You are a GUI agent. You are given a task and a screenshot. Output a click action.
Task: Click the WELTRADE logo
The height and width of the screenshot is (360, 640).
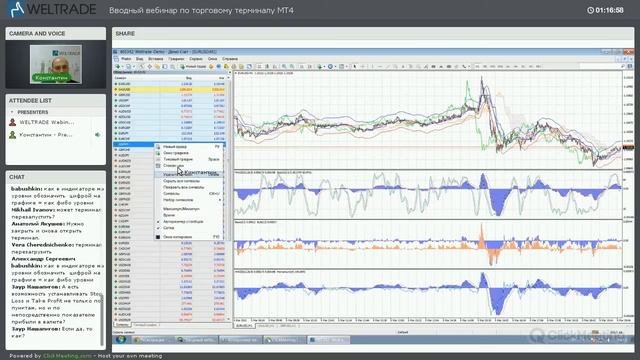pyautogui.click(x=52, y=9)
